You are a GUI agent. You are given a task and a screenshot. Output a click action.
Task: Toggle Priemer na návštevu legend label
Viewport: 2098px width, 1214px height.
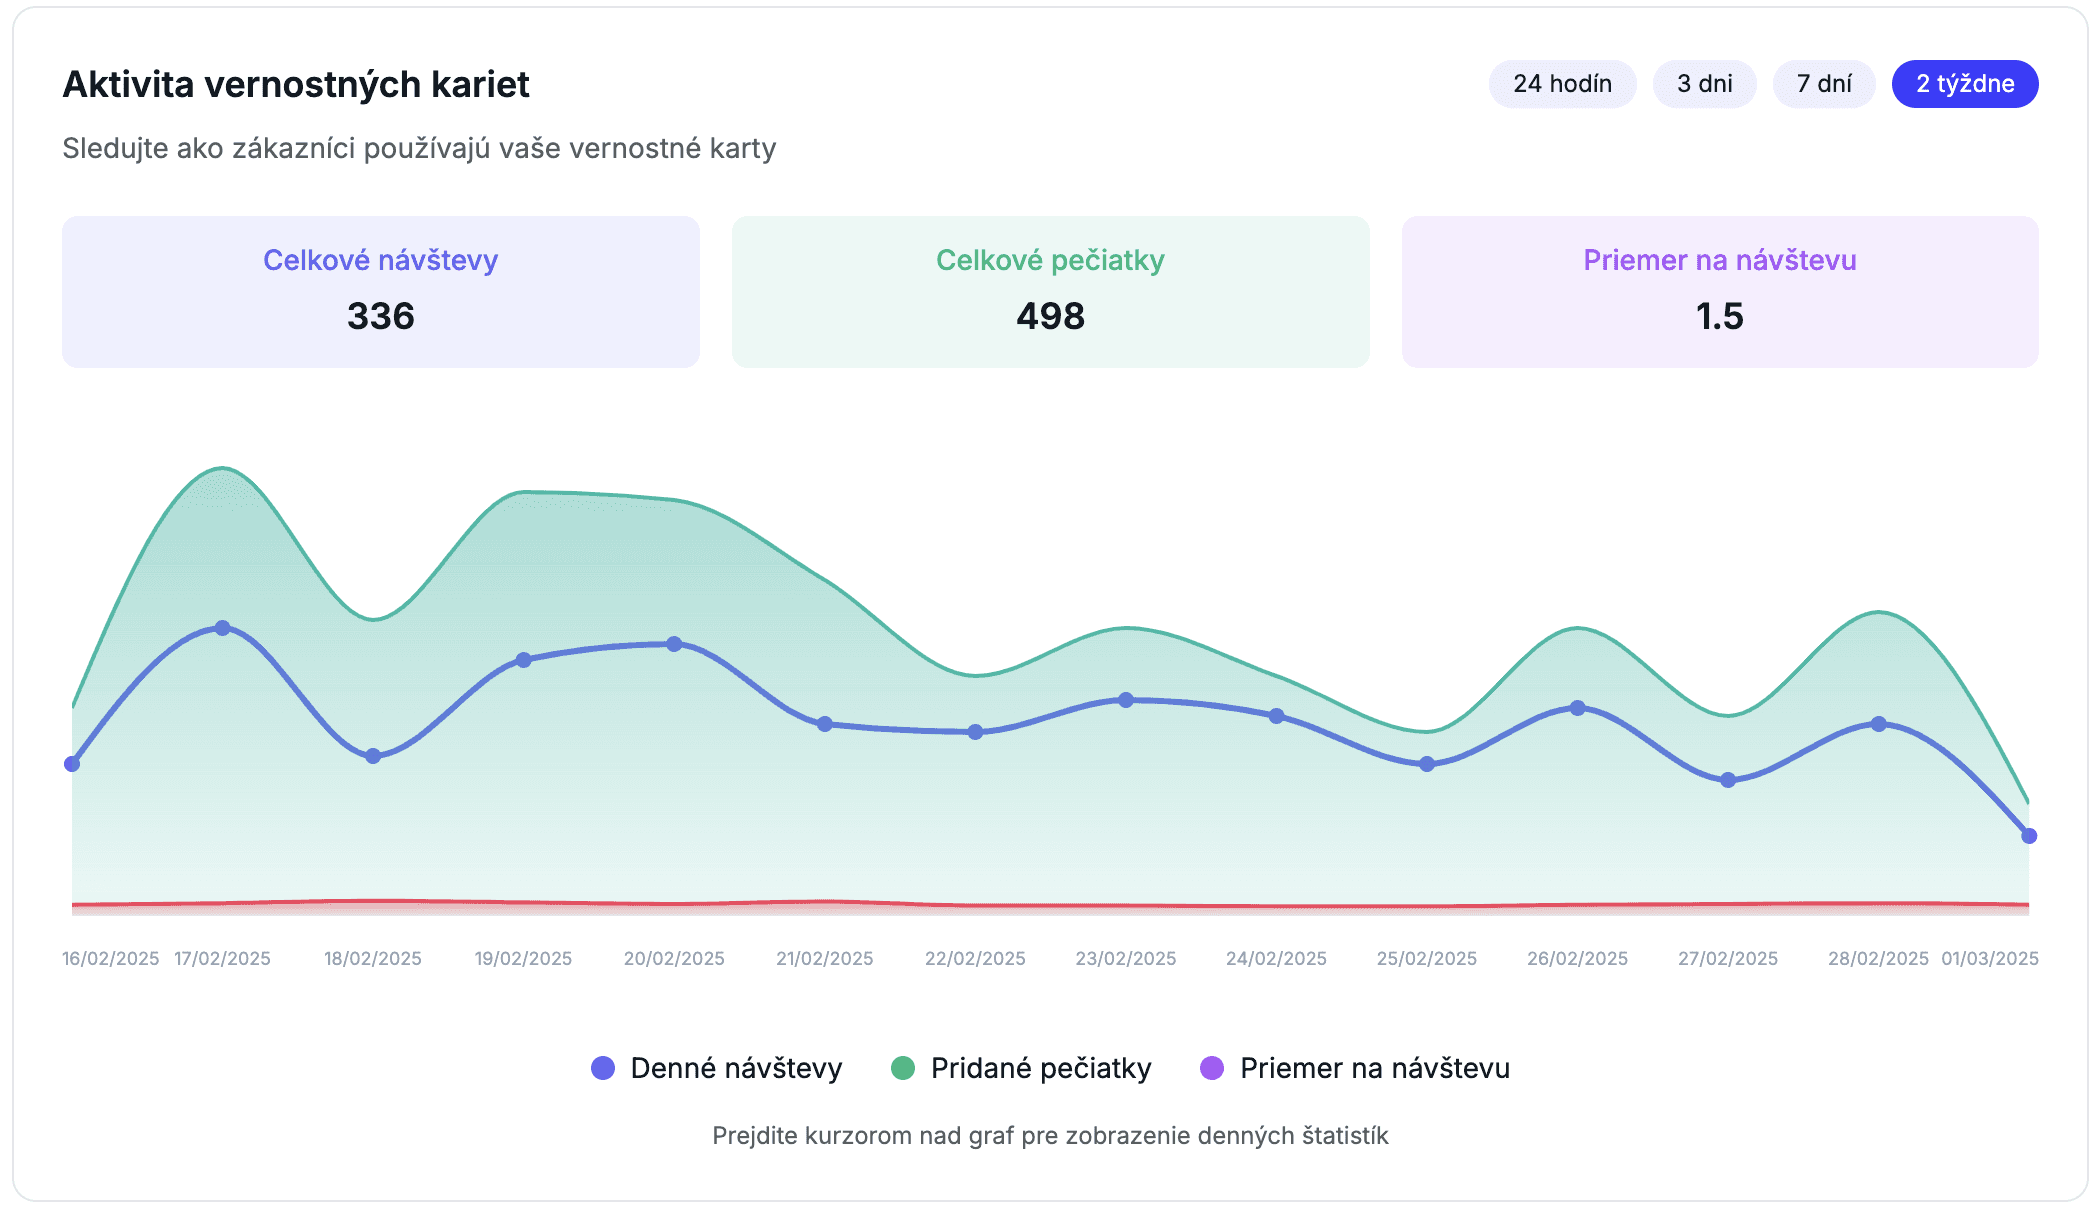click(x=1375, y=1068)
